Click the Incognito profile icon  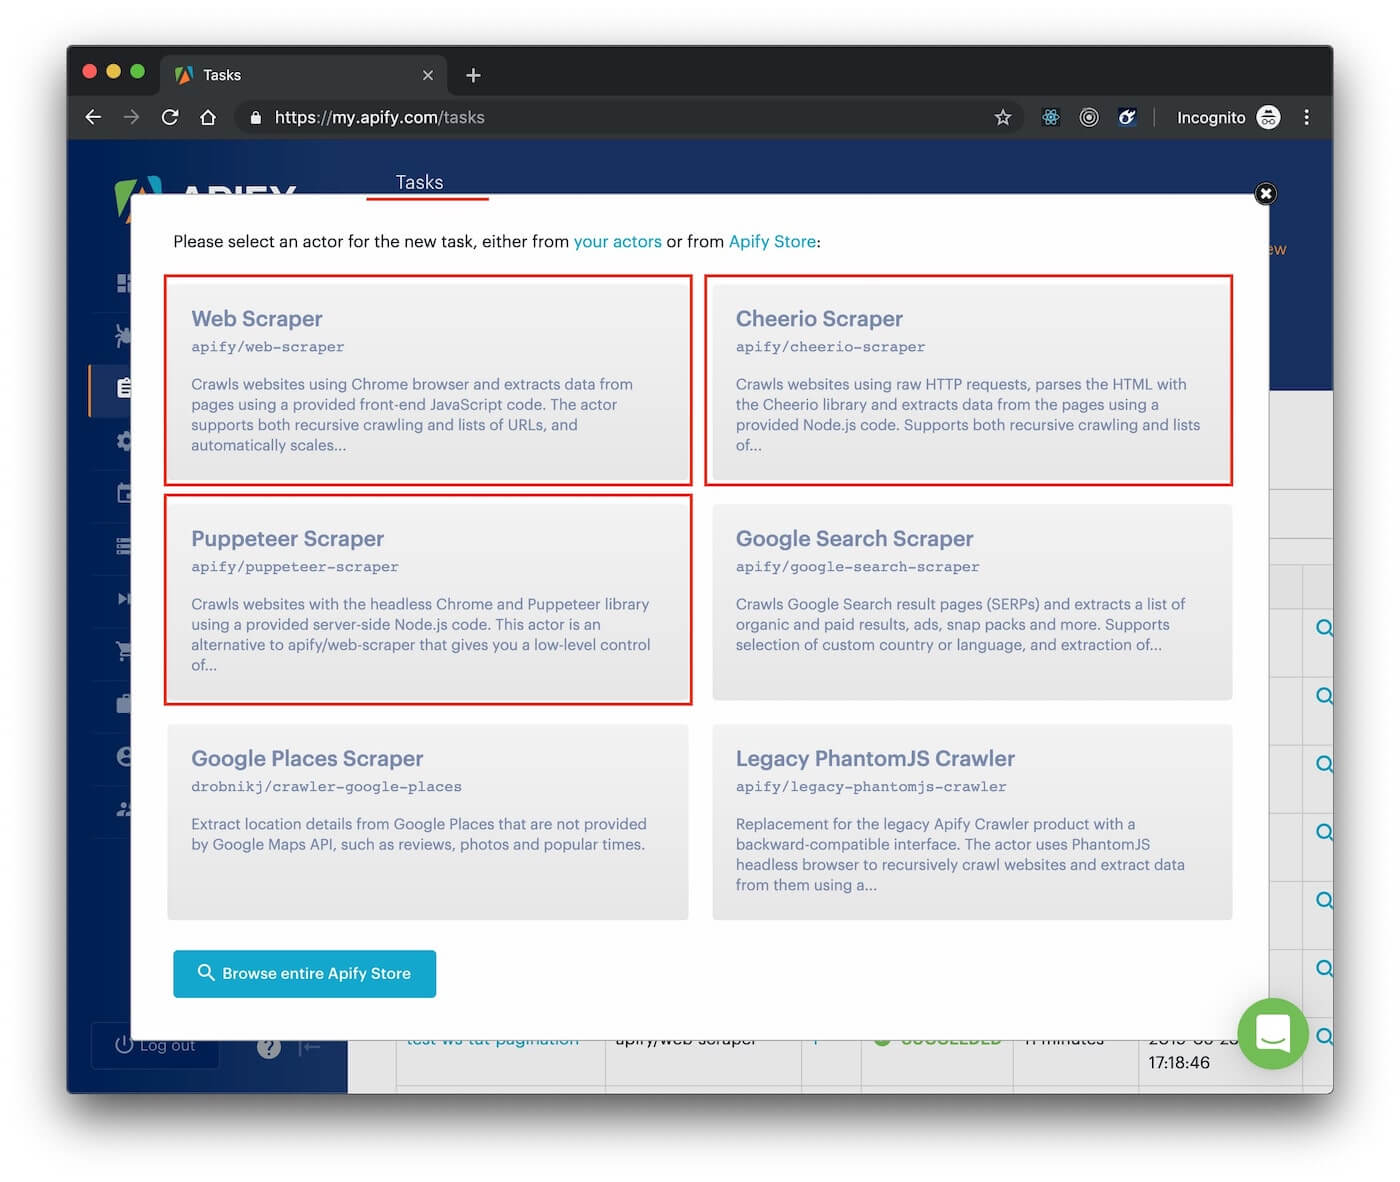coord(1268,117)
